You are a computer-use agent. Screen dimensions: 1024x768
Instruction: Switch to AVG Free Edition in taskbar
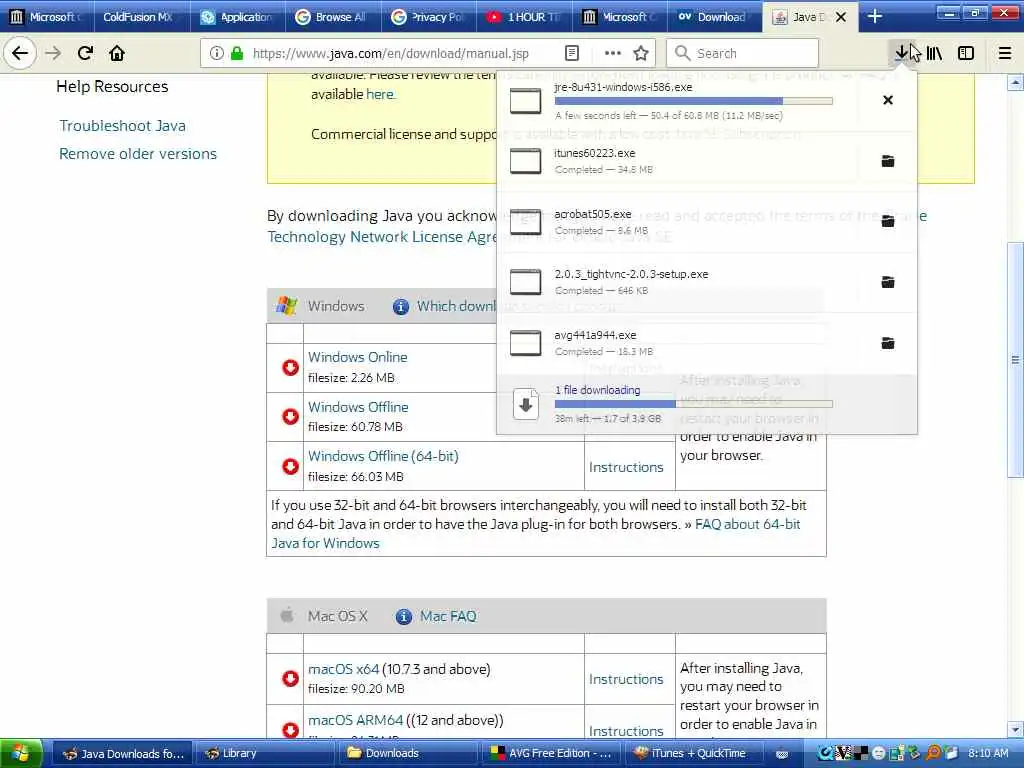(551, 753)
